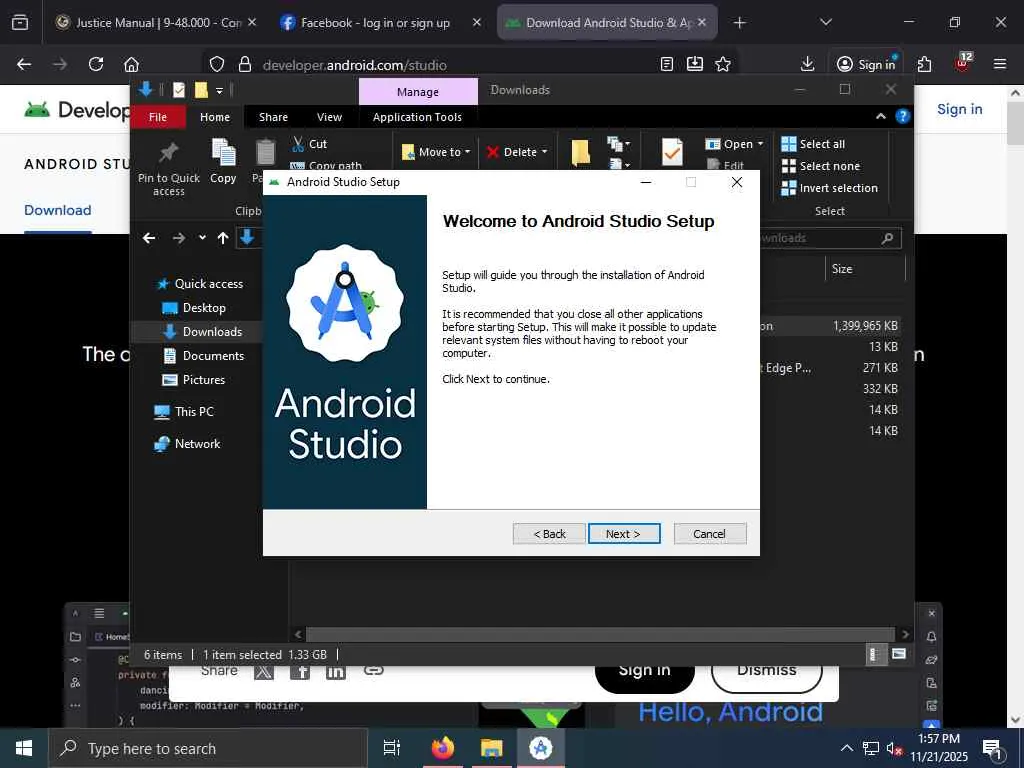Screen dimensions: 1024x768
Task: Click the Properties checkmark icon
Action: click(x=672, y=152)
